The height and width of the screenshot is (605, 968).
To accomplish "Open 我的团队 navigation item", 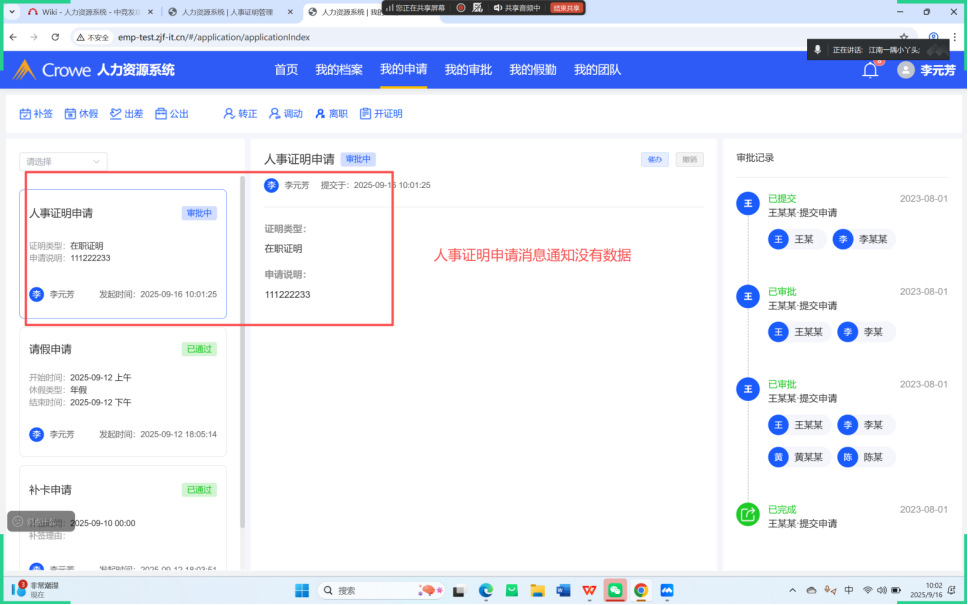I will (597, 70).
